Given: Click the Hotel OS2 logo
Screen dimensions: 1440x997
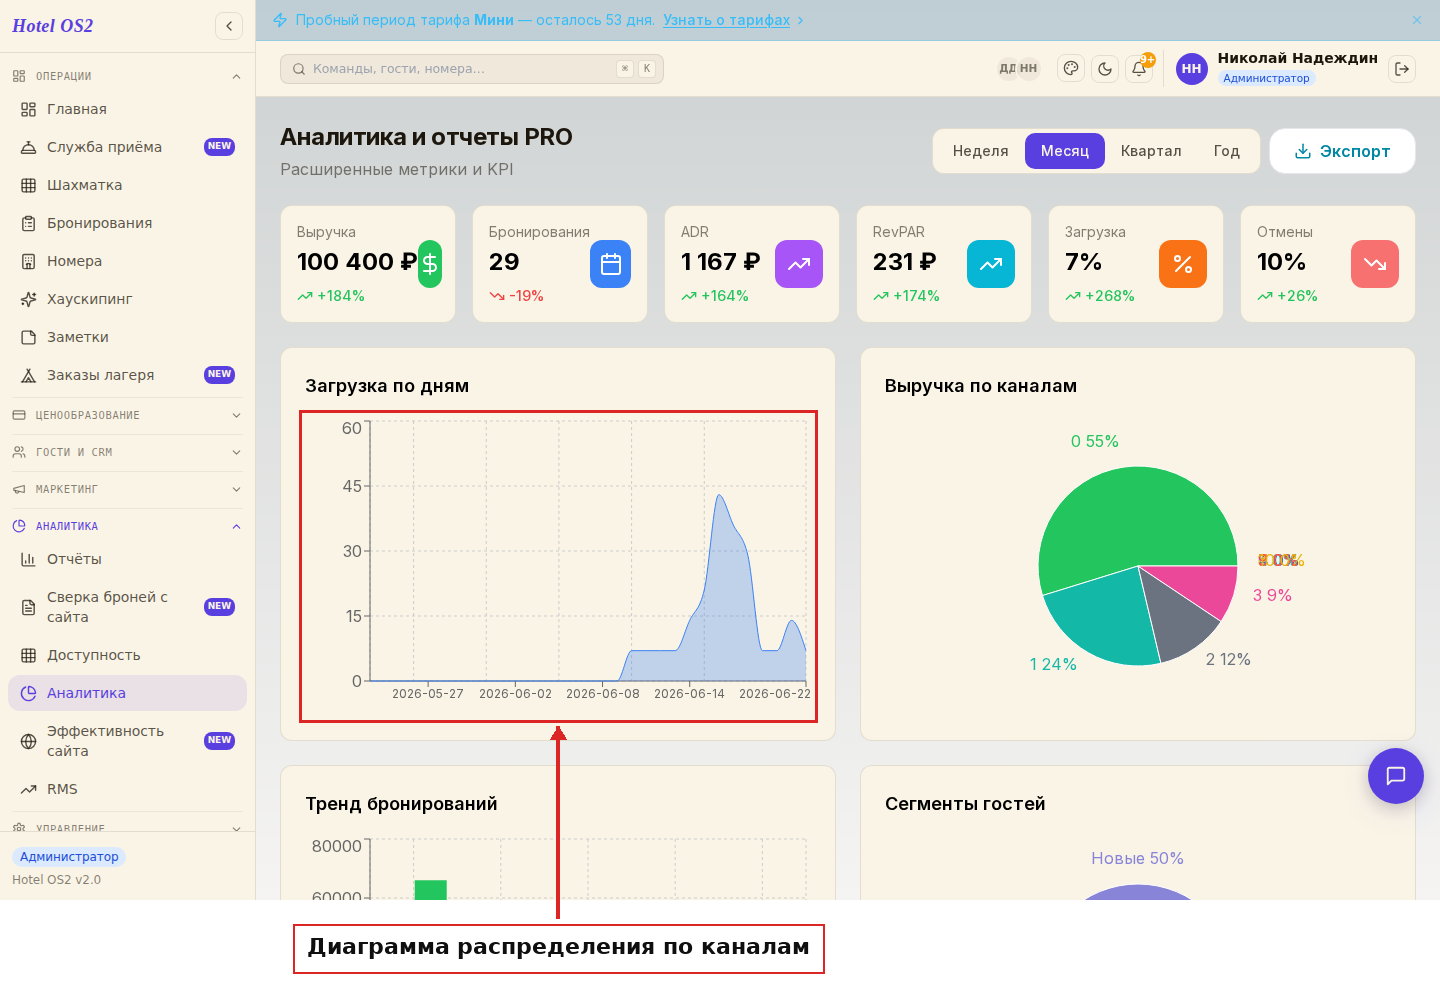Looking at the screenshot, I should click(x=53, y=26).
